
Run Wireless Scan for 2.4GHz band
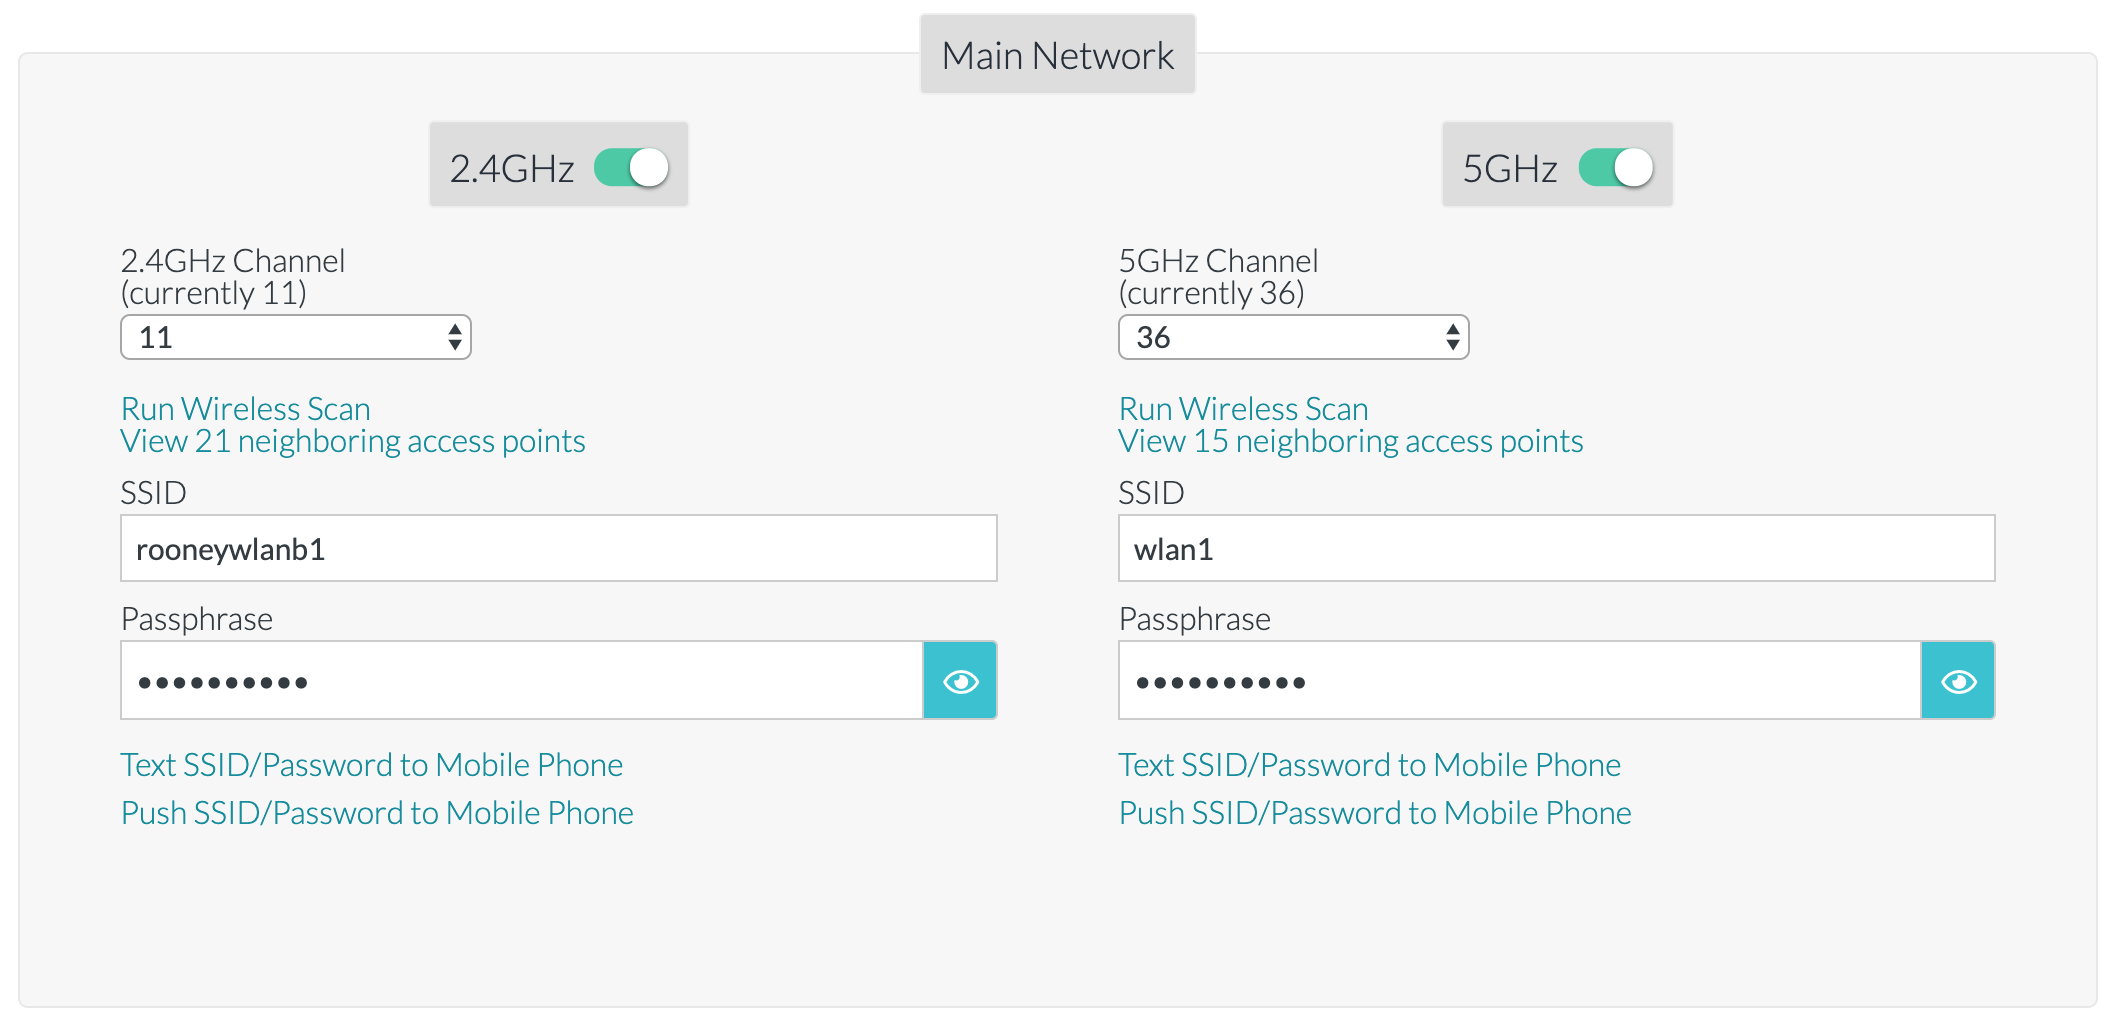tap(246, 409)
